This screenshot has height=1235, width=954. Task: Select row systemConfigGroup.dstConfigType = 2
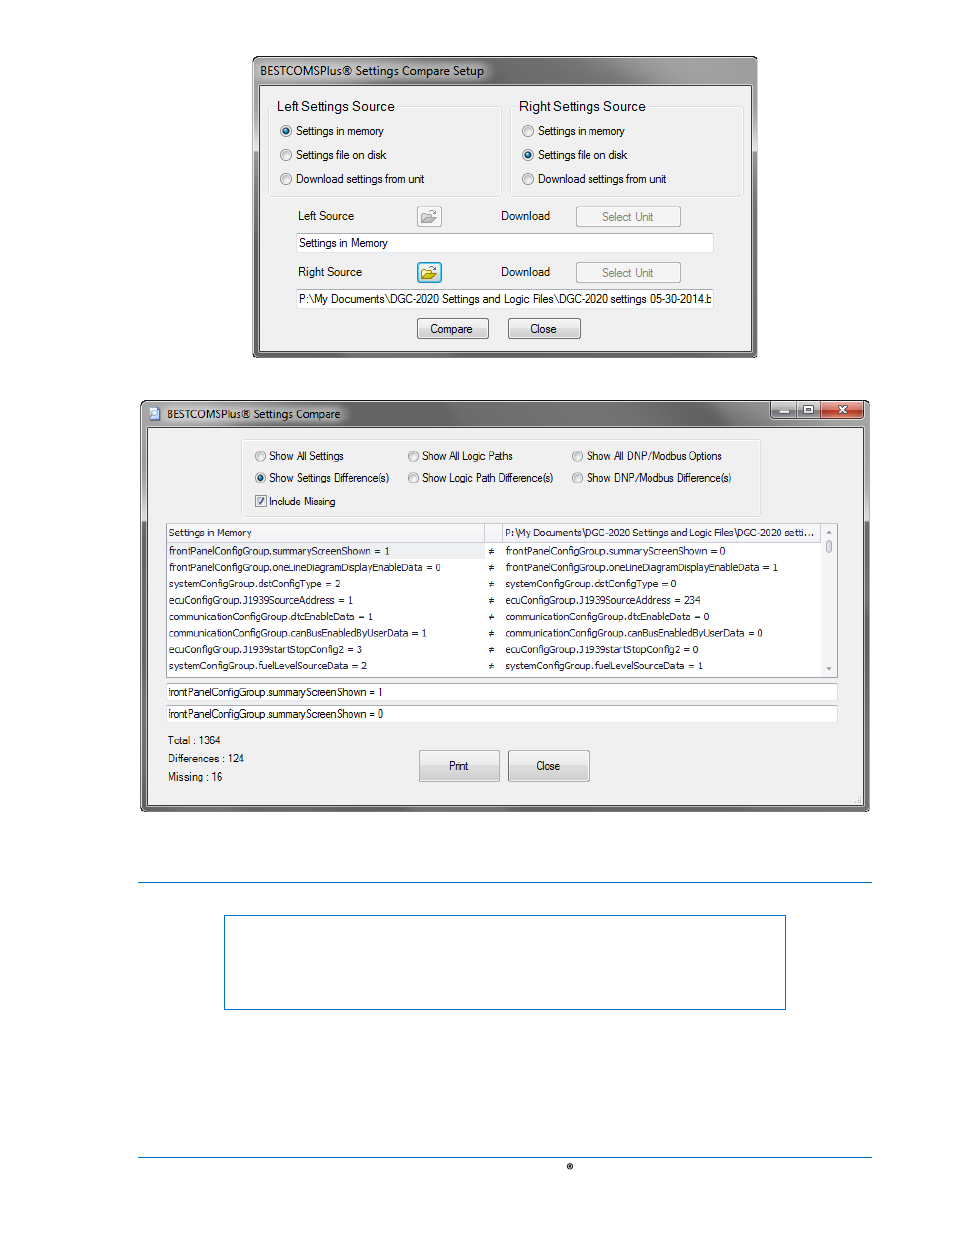click(x=325, y=584)
